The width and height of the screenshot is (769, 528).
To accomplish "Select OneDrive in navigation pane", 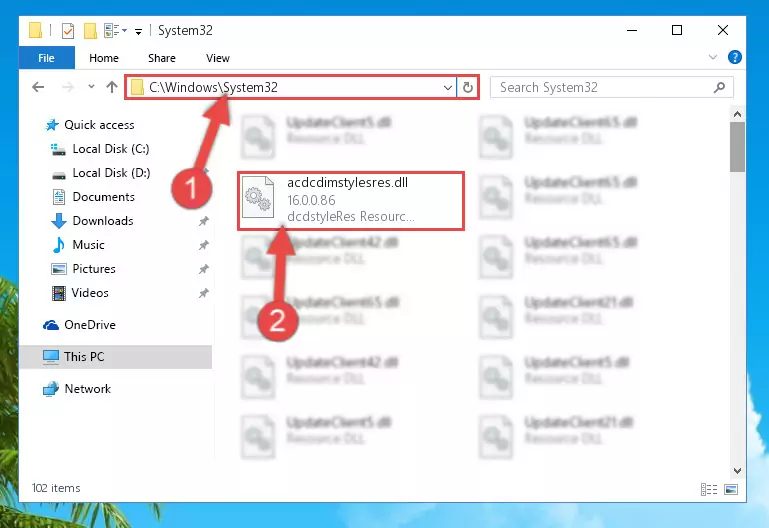I will tap(90, 325).
